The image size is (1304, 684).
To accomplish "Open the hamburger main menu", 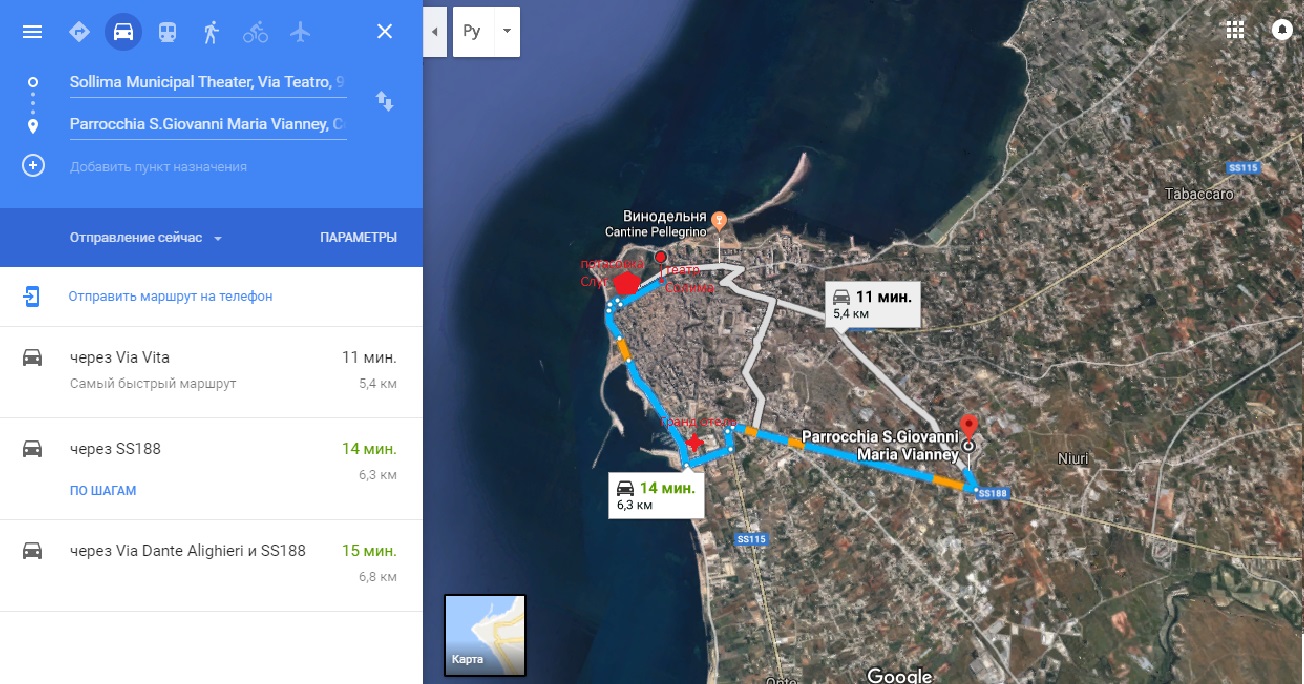I will (x=32, y=31).
